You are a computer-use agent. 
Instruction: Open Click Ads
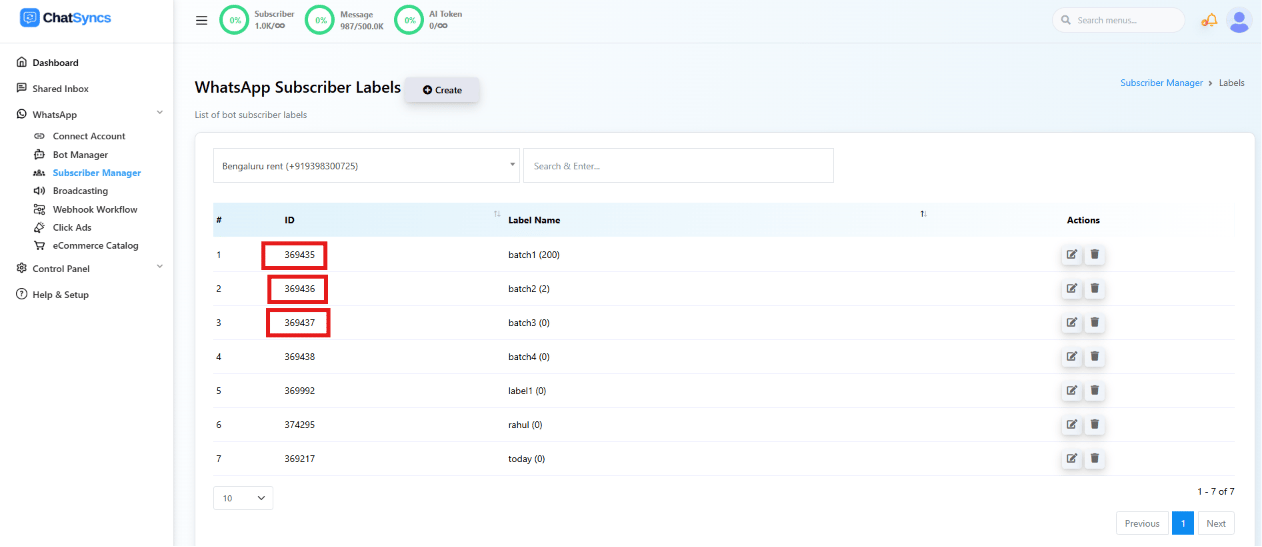[x=72, y=228]
